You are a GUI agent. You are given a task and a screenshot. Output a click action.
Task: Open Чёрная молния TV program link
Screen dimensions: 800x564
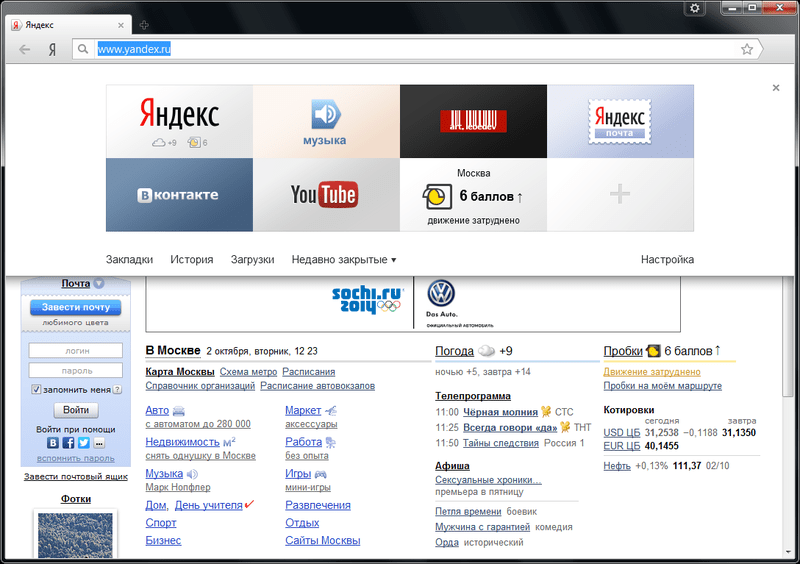click(x=500, y=412)
